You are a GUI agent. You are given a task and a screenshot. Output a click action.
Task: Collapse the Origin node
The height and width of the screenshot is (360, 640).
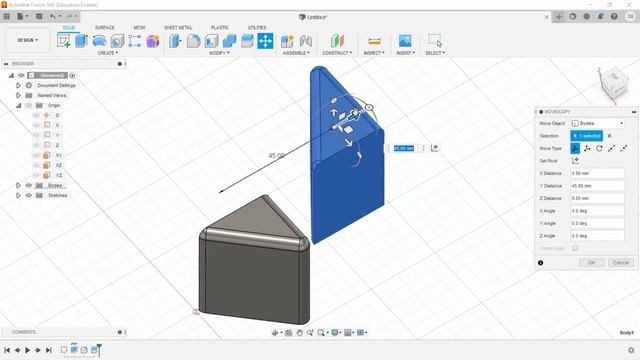tap(18, 105)
